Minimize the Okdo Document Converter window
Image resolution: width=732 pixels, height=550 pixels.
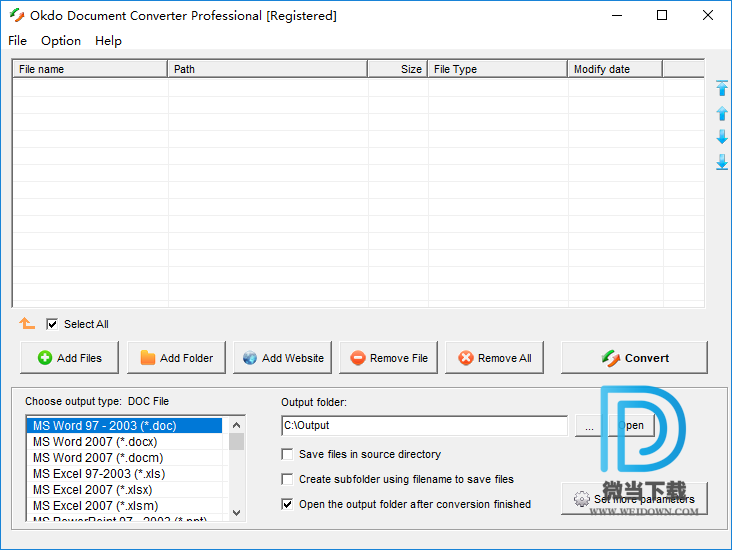tap(617, 15)
